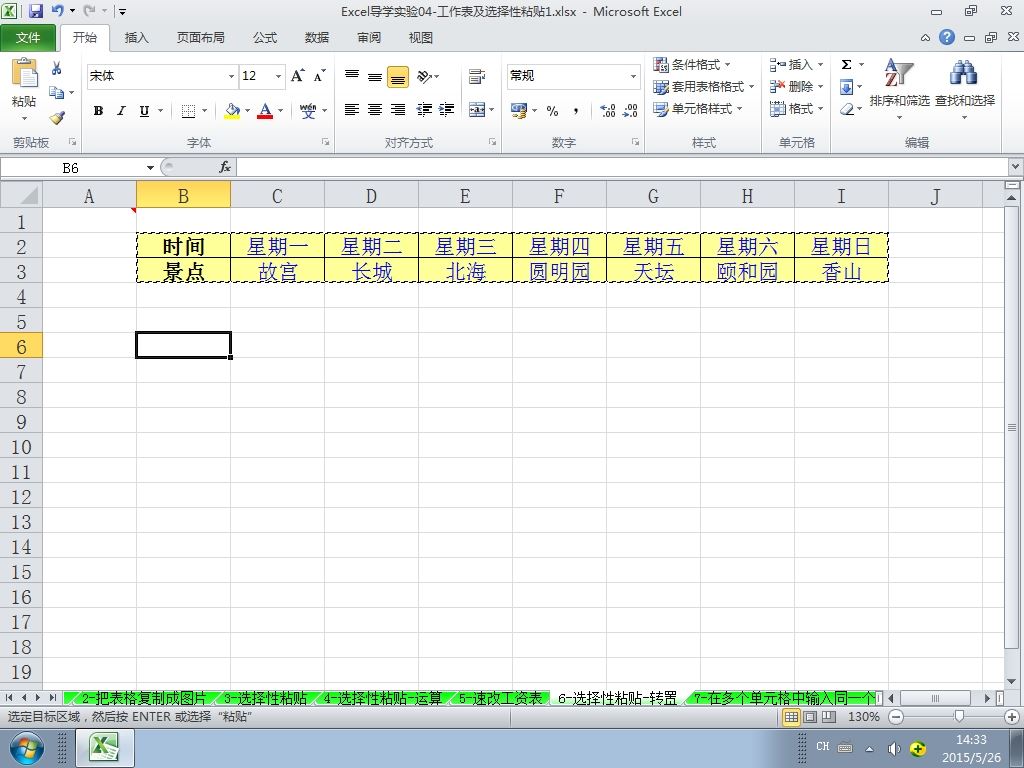This screenshot has width=1024, height=768.
Task: Decrease indent icon
Action: click(424, 110)
